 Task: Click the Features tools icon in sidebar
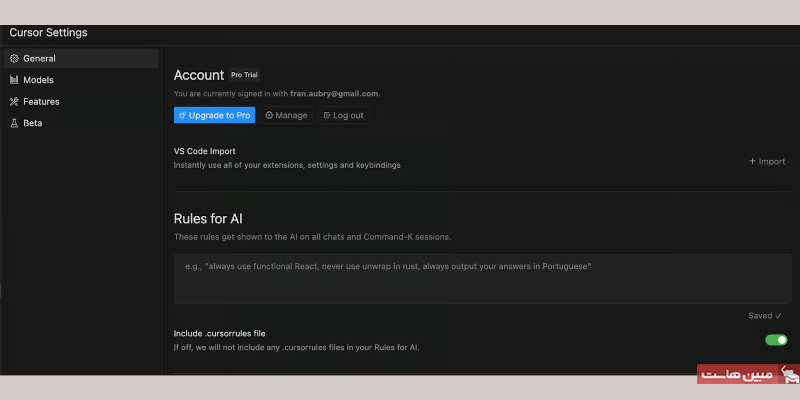[x=14, y=102]
